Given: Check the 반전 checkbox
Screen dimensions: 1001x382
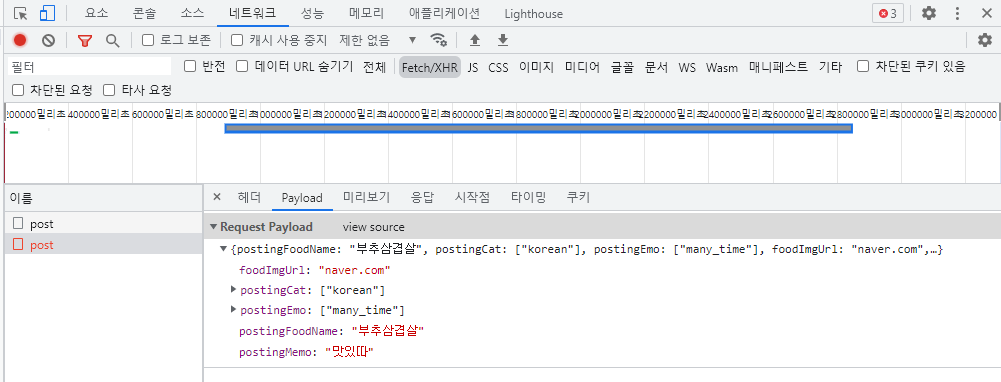Looking at the screenshot, I should click(x=190, y=66).
